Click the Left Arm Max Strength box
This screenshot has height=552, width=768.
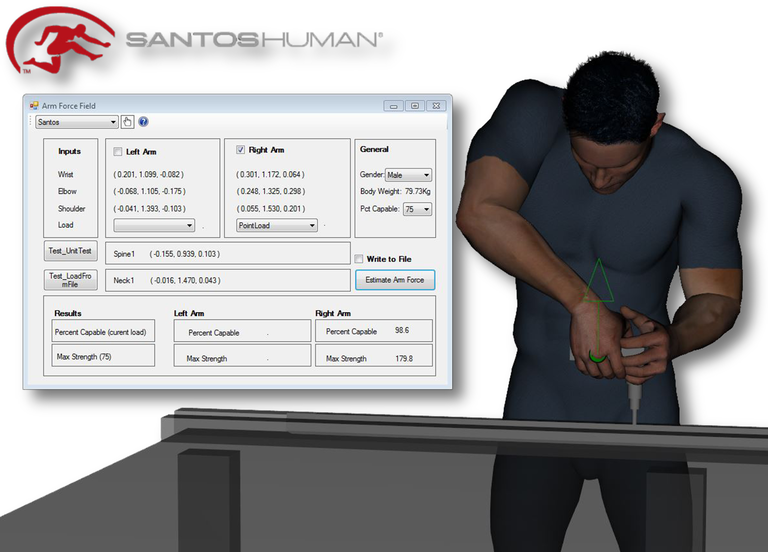click(x=242, y=356)
